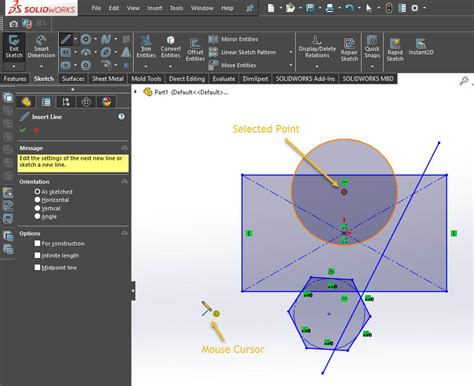Screen dimensions: 474x386
Task: Choose the Offset Entities tool
Action: click(195, 50)
